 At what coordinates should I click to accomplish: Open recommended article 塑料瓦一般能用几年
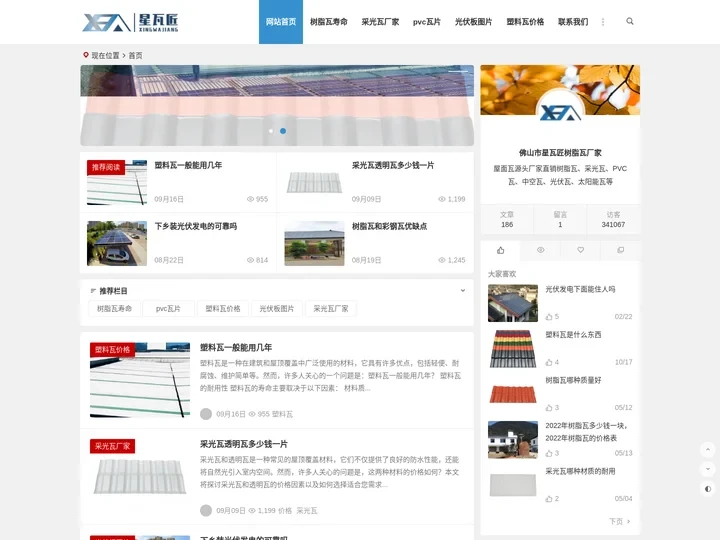point(188,165)
